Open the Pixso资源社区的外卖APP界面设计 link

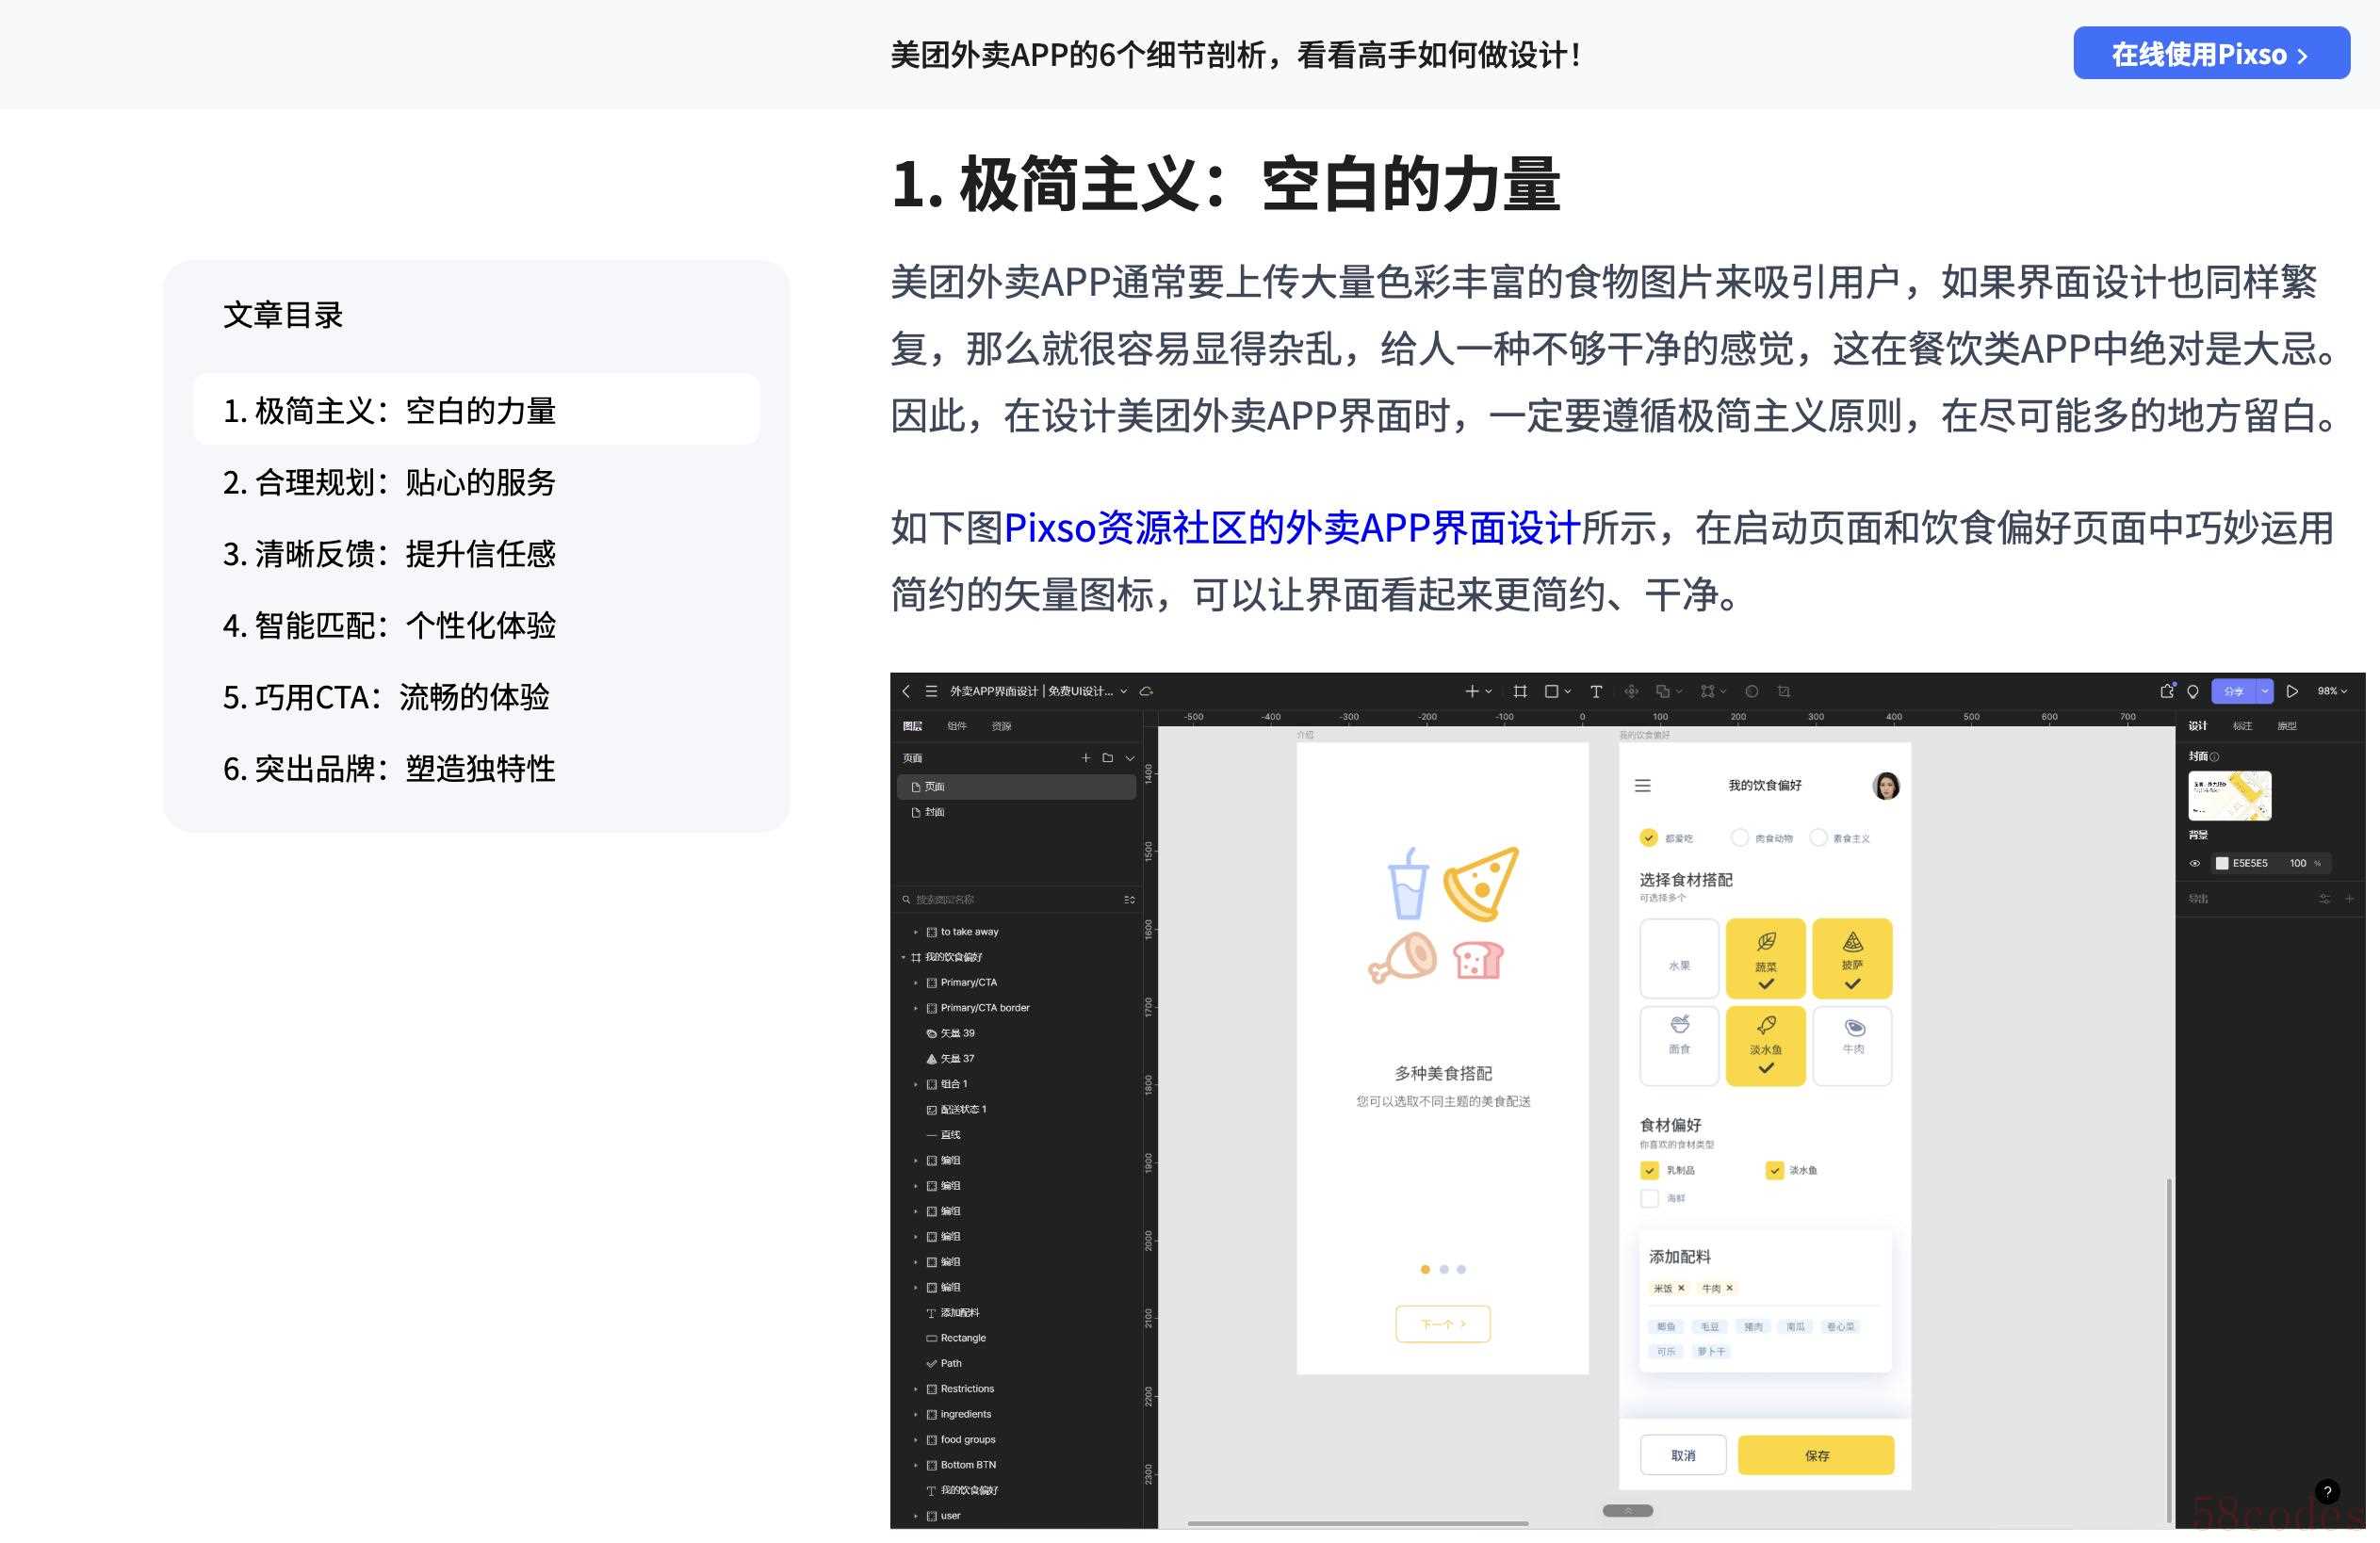(x=1291, y=528)
